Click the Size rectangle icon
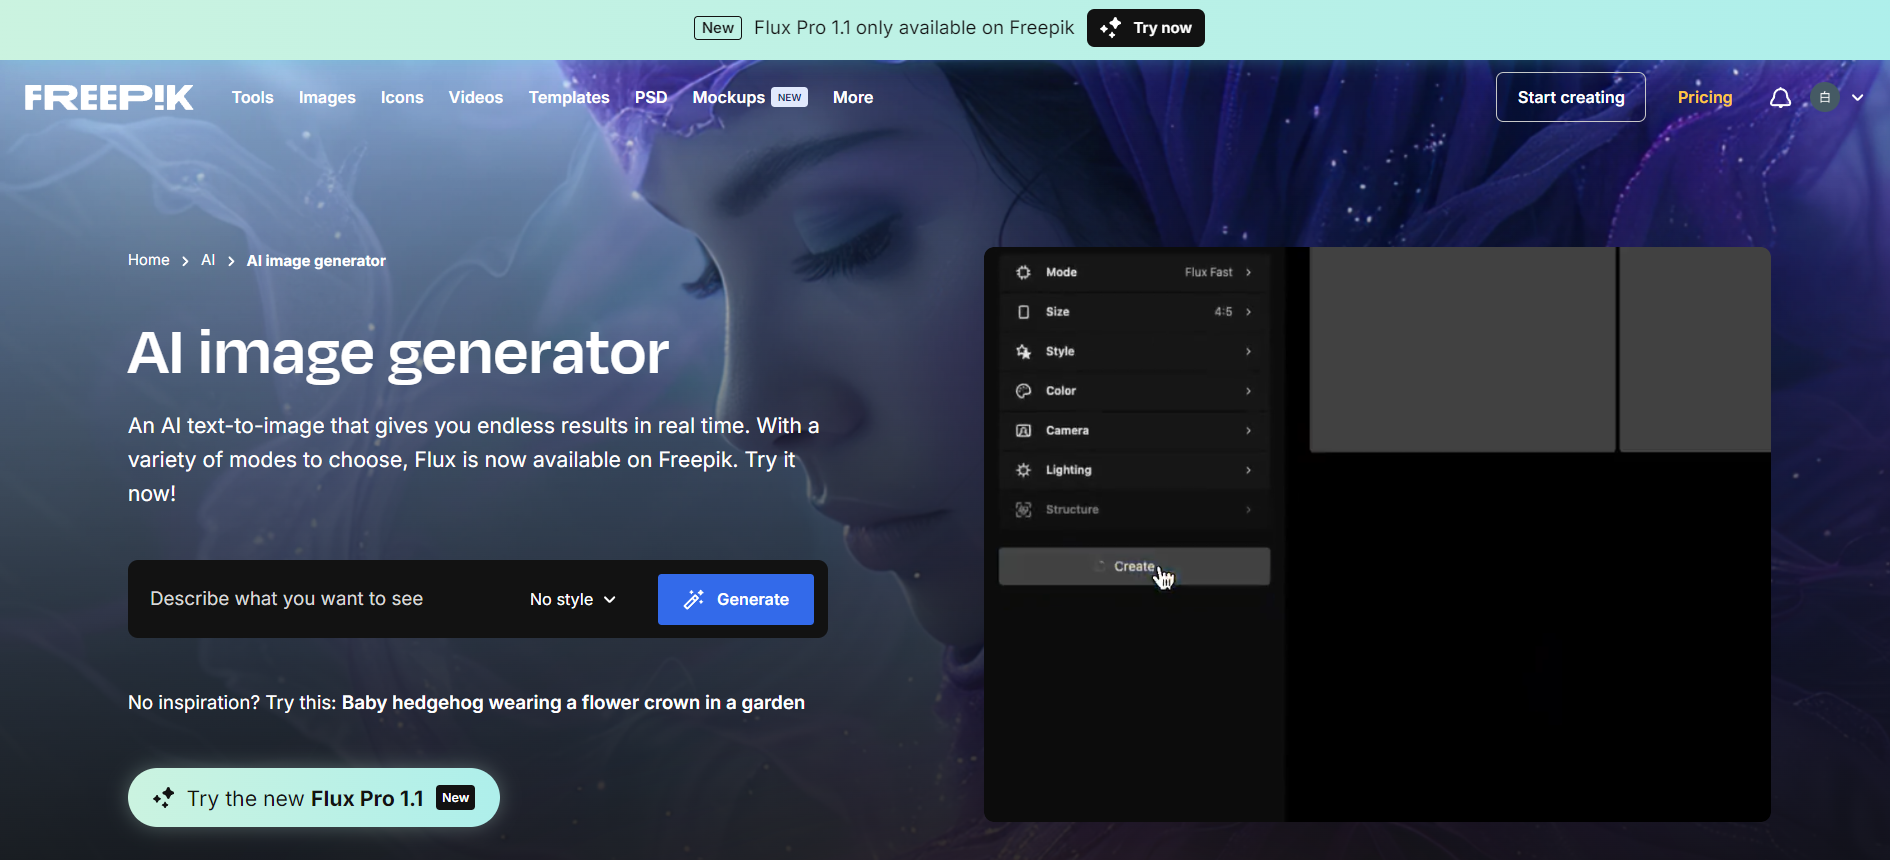The image size is (1890, 860). tap(1023, 312)
